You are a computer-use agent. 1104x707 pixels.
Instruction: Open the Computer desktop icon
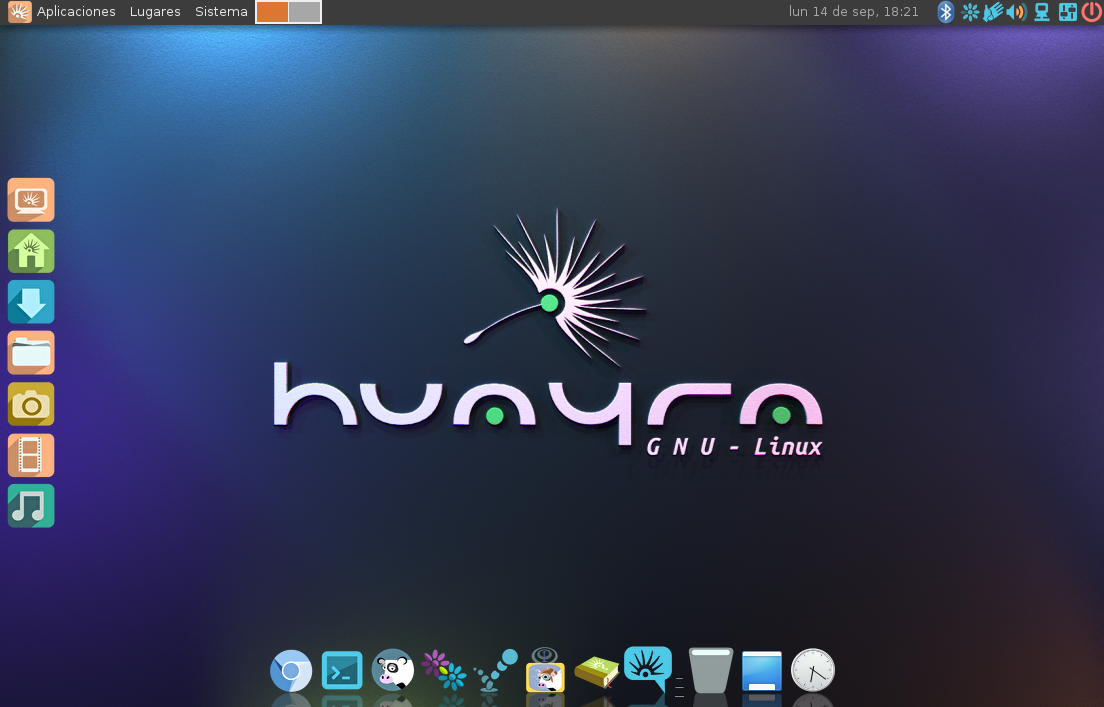pos(31,200)
